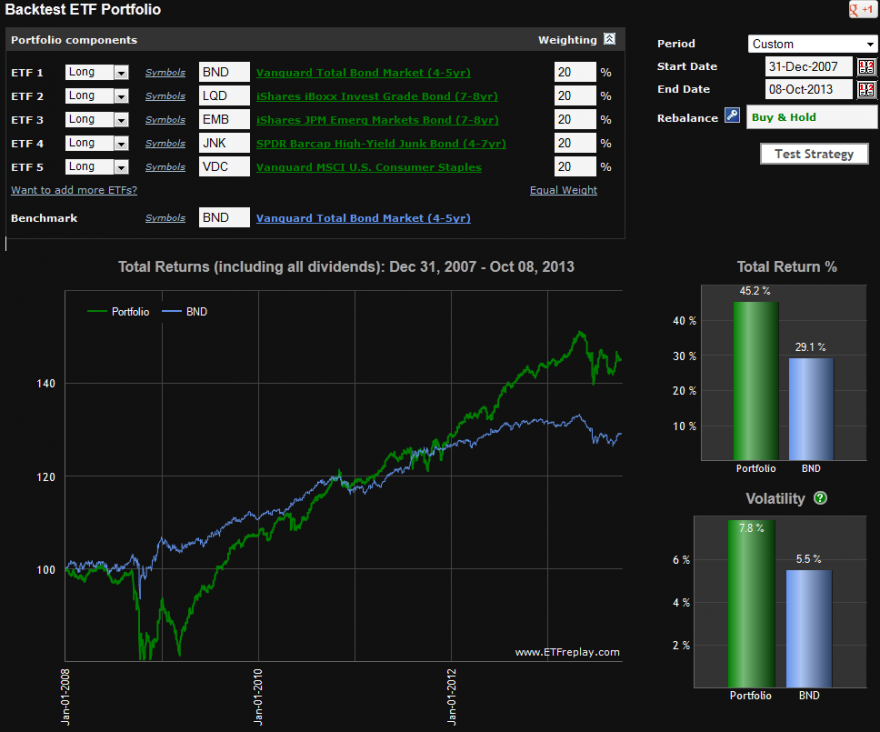Click the Google +1 icon
880x732 pixels.
pyautogui.click(x=862, y=9)
